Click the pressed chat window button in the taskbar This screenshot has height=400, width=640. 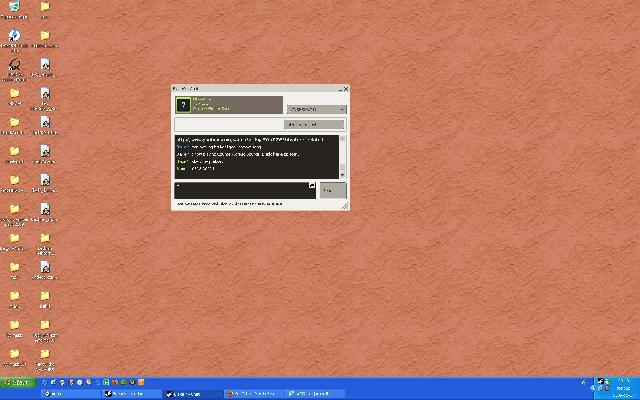point(192,394)
